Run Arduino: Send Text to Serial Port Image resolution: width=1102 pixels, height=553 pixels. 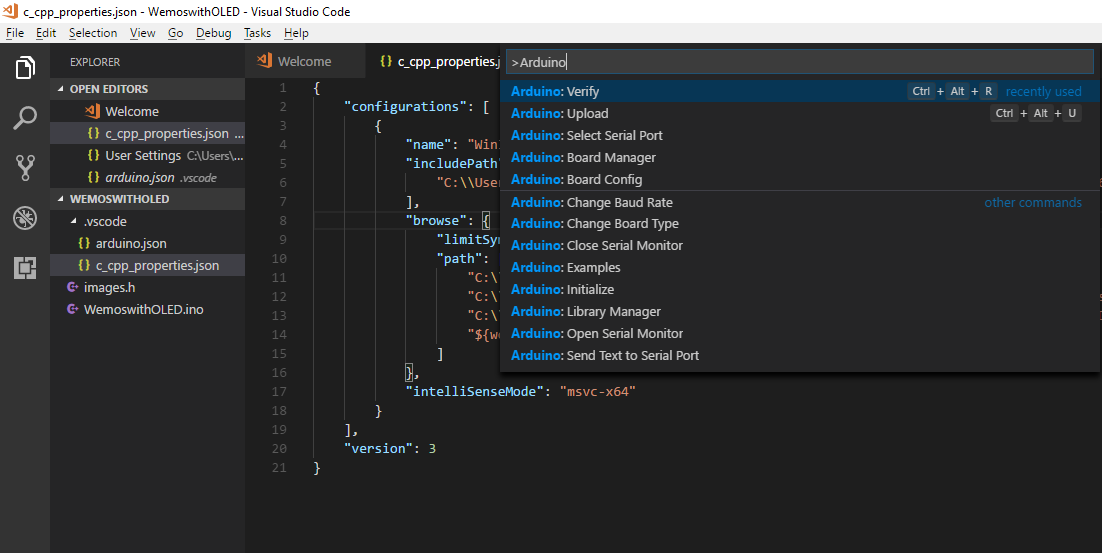point(800,356)
